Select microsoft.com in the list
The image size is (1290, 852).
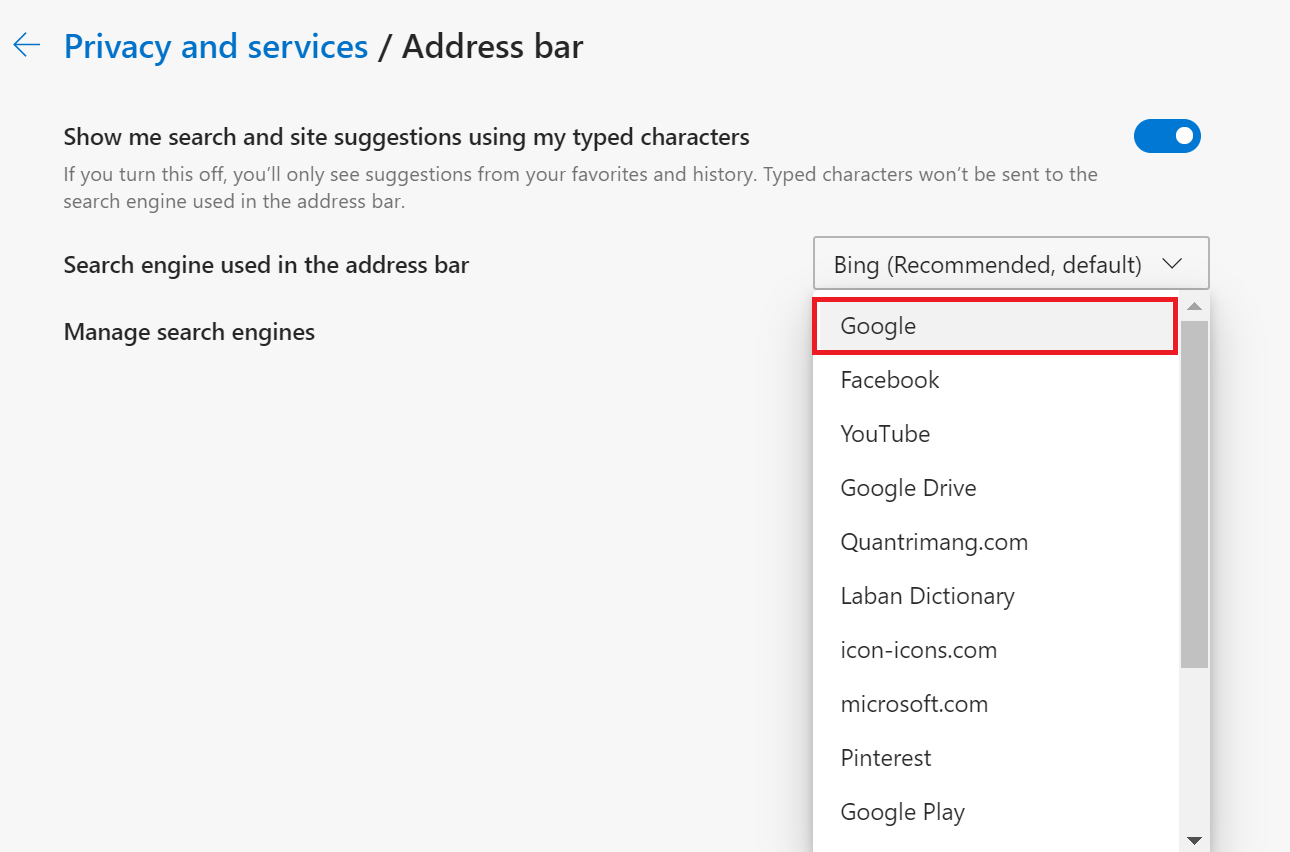click(x=996, y=704)
